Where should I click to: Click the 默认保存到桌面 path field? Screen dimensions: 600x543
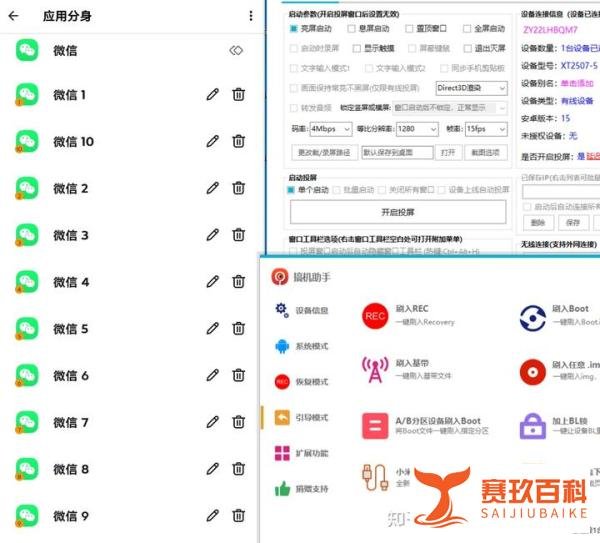[397, 152]
